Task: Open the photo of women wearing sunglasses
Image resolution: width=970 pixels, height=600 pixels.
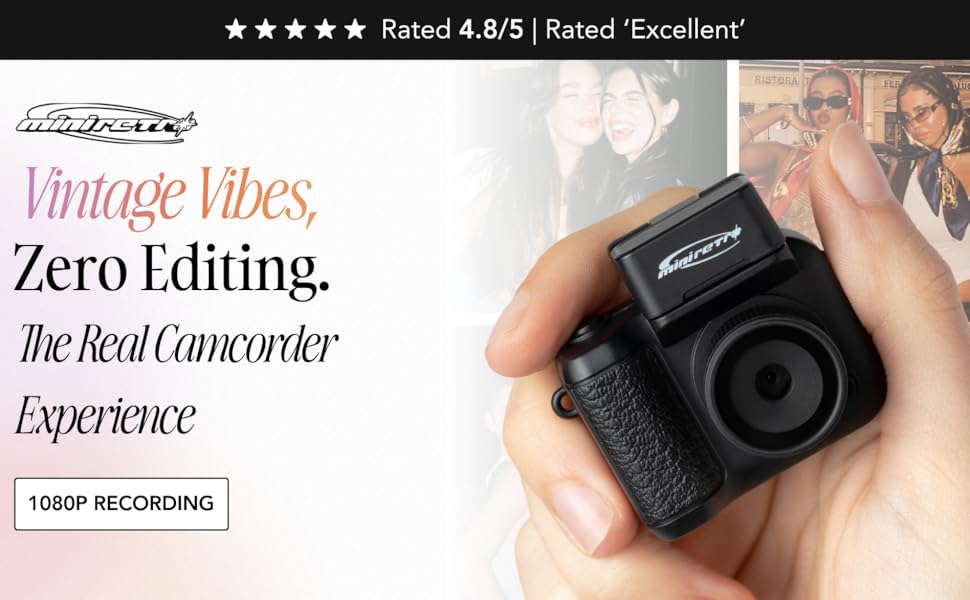Action: tap(854, 142)
